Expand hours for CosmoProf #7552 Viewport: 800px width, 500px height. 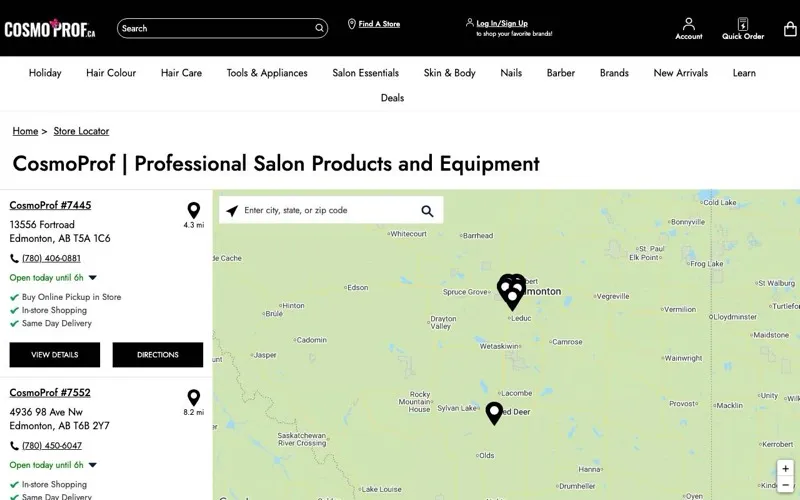pyautogui.click(x=93, y=465)
